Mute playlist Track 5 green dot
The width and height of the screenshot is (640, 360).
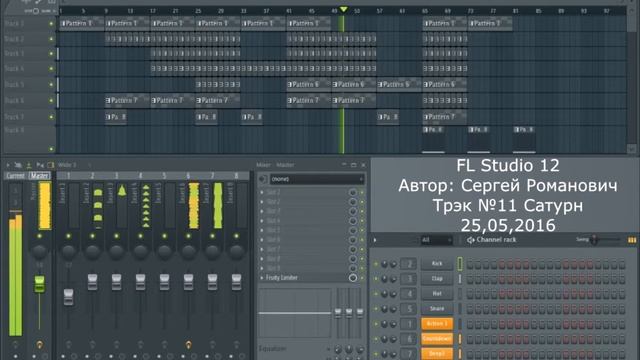(51, 84)
